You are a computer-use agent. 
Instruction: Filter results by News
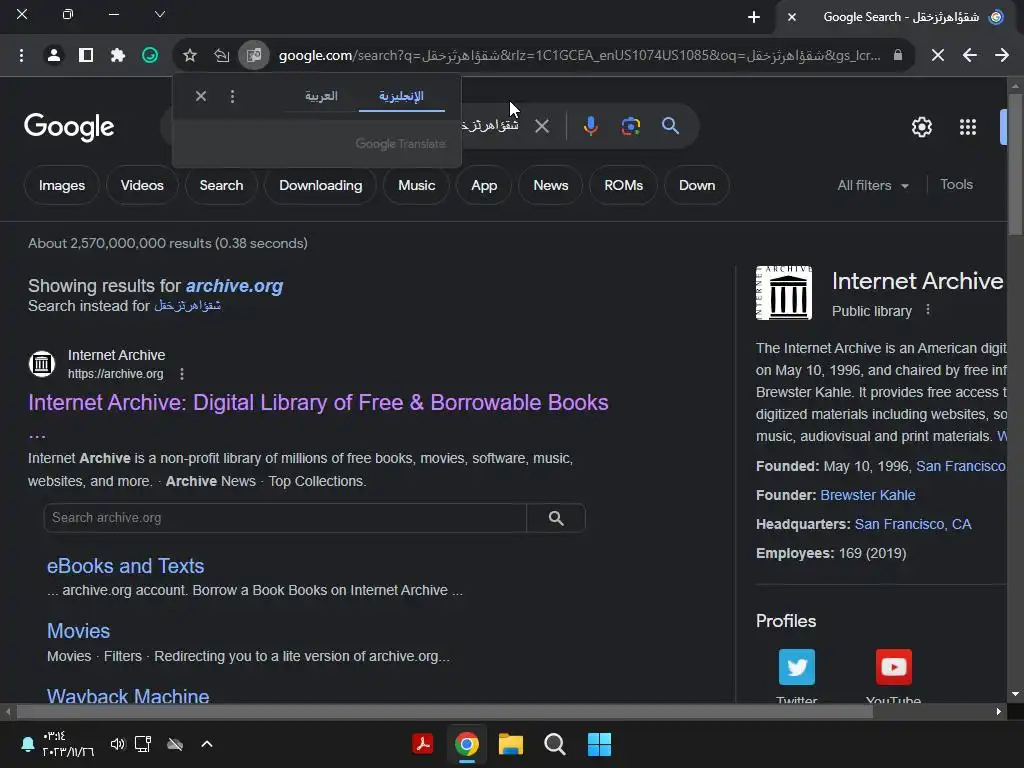point(551,185)
